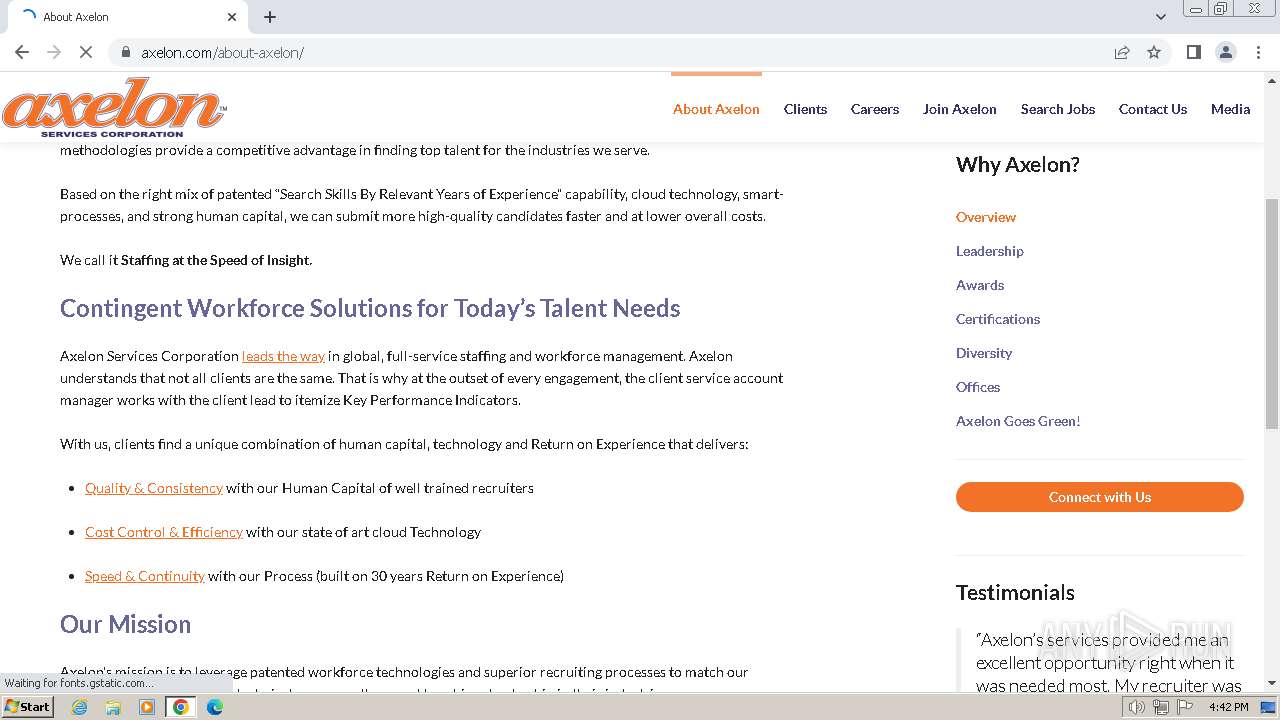Open the Careers menu
Screen dimensions: 1280x720
(x=875, y=109)
